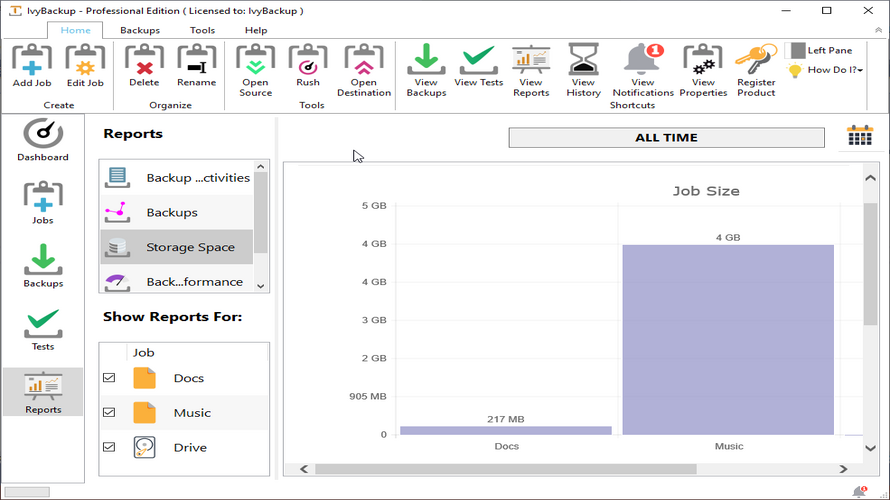890x500 pixels.
Task: Click the Open Destination icon
Action: pos(364,62)
